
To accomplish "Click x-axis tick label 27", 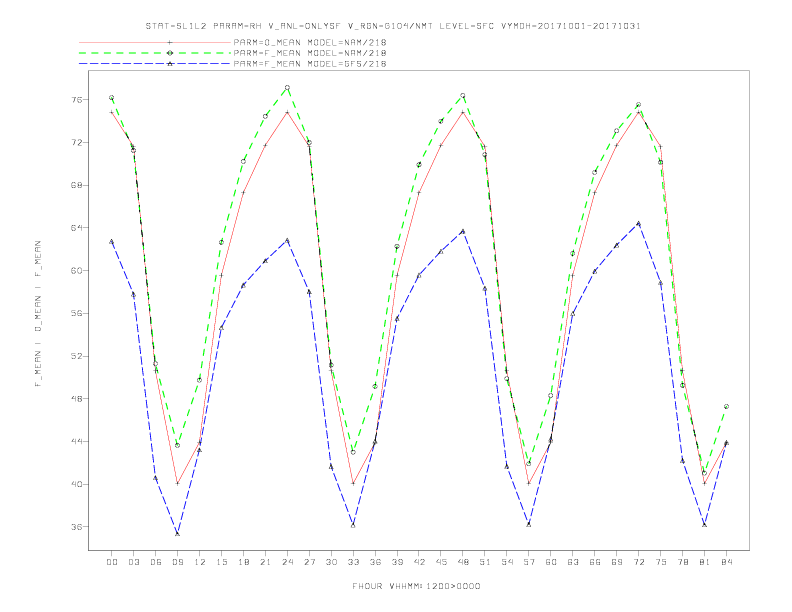I will click(309, 562).
